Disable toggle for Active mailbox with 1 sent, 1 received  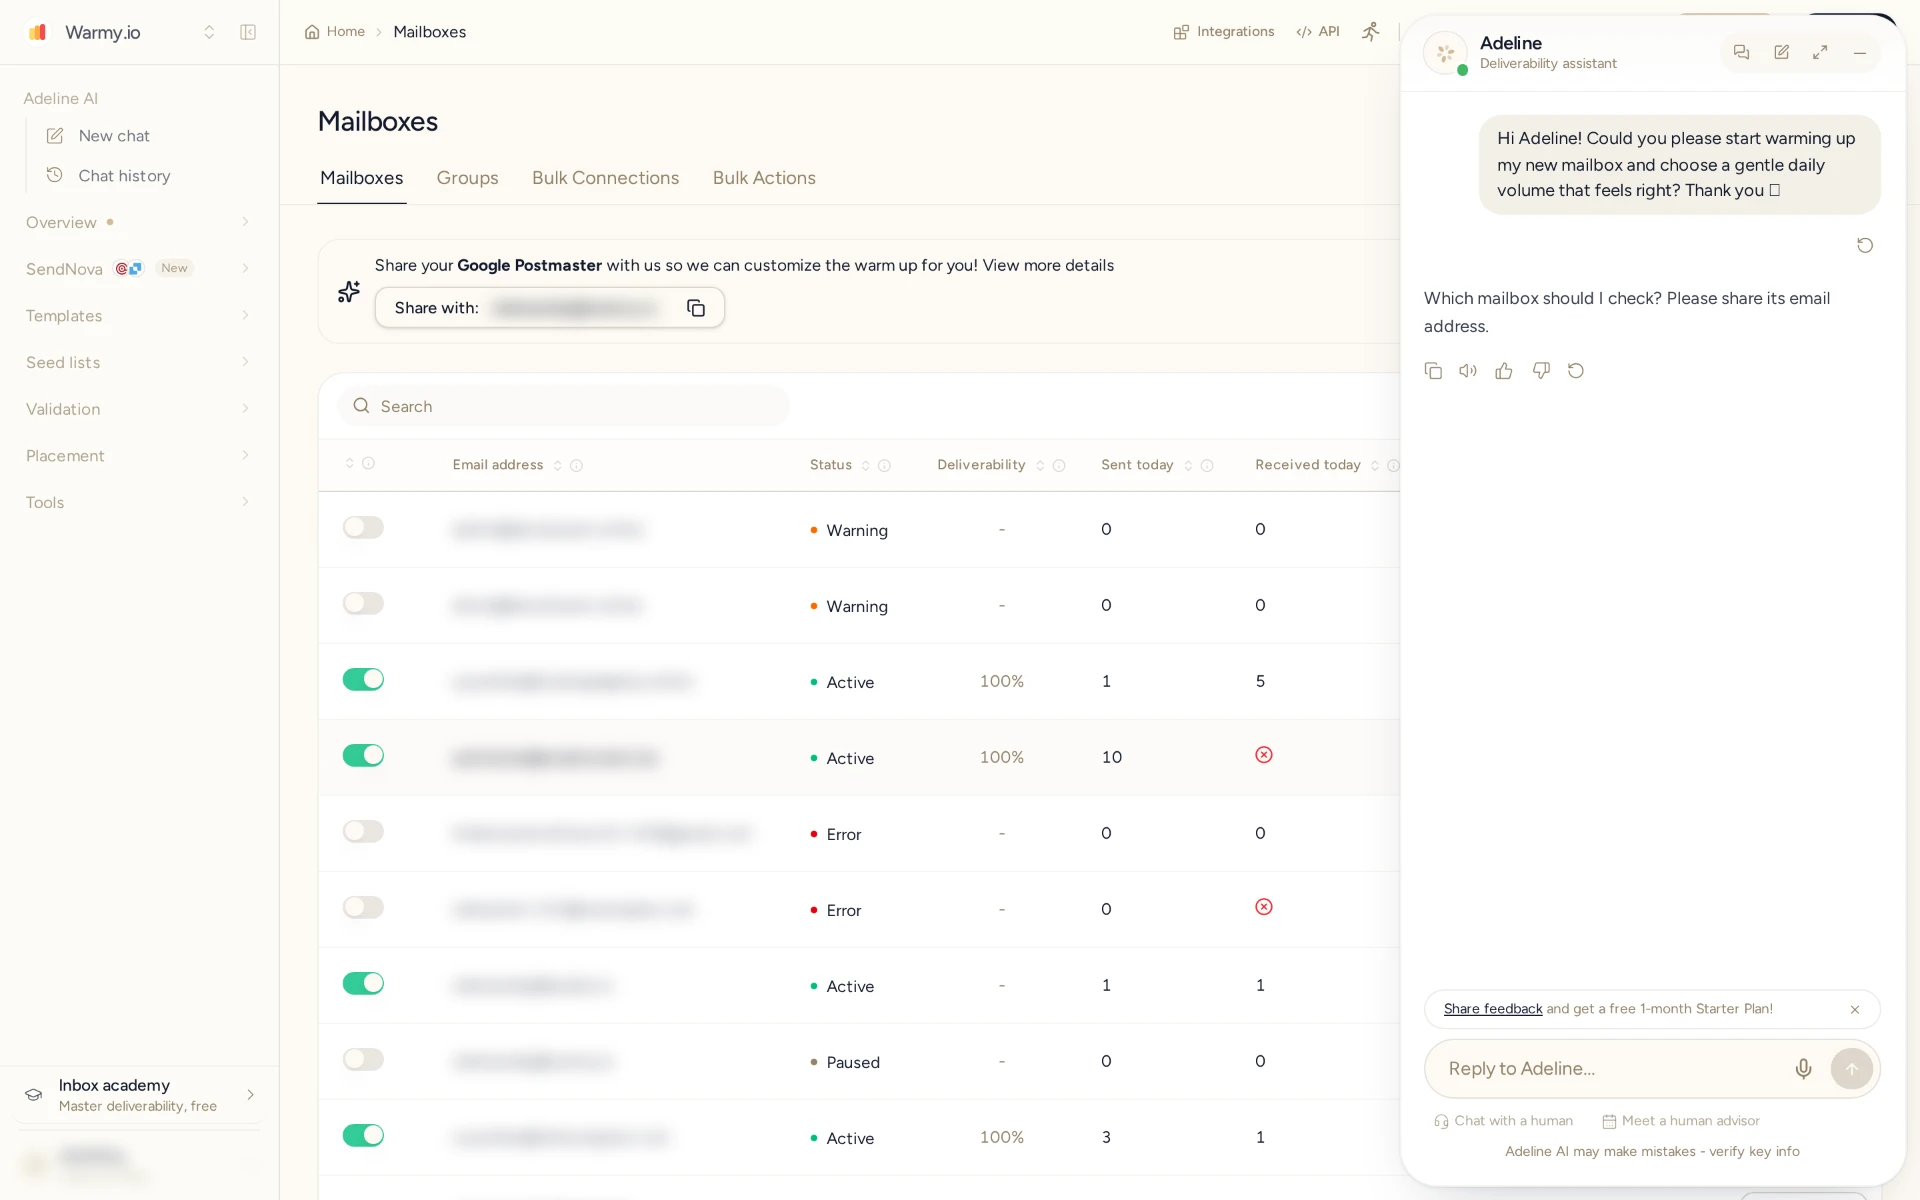(363, 983)
